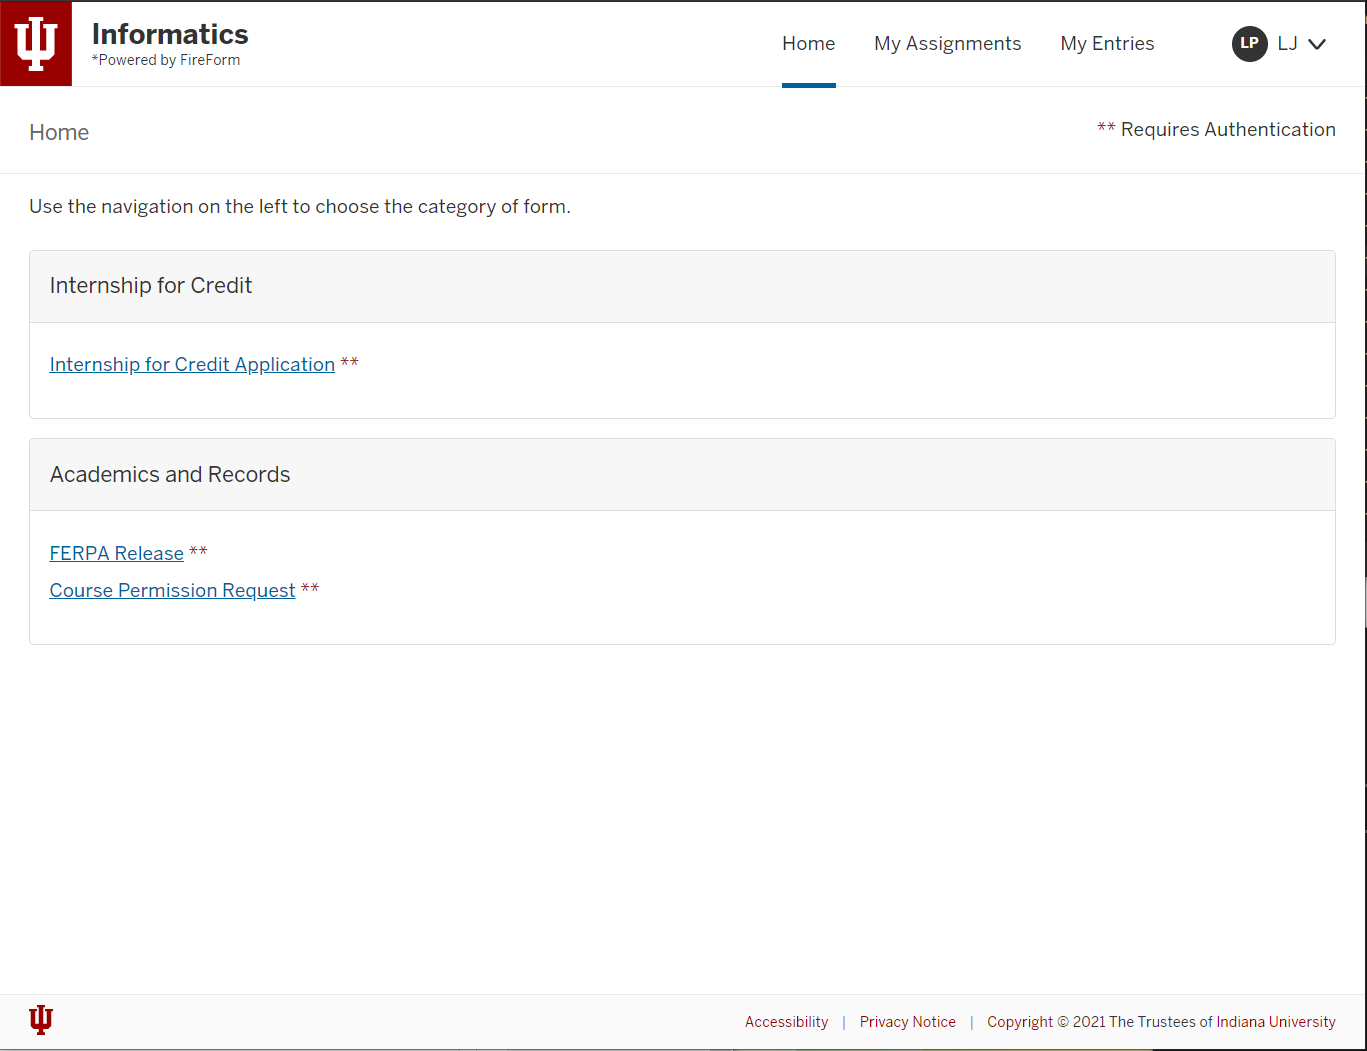Click the IU trident logo in header
The image size is (1367, 1051).
pyautogui.click(x=36, y=44)
